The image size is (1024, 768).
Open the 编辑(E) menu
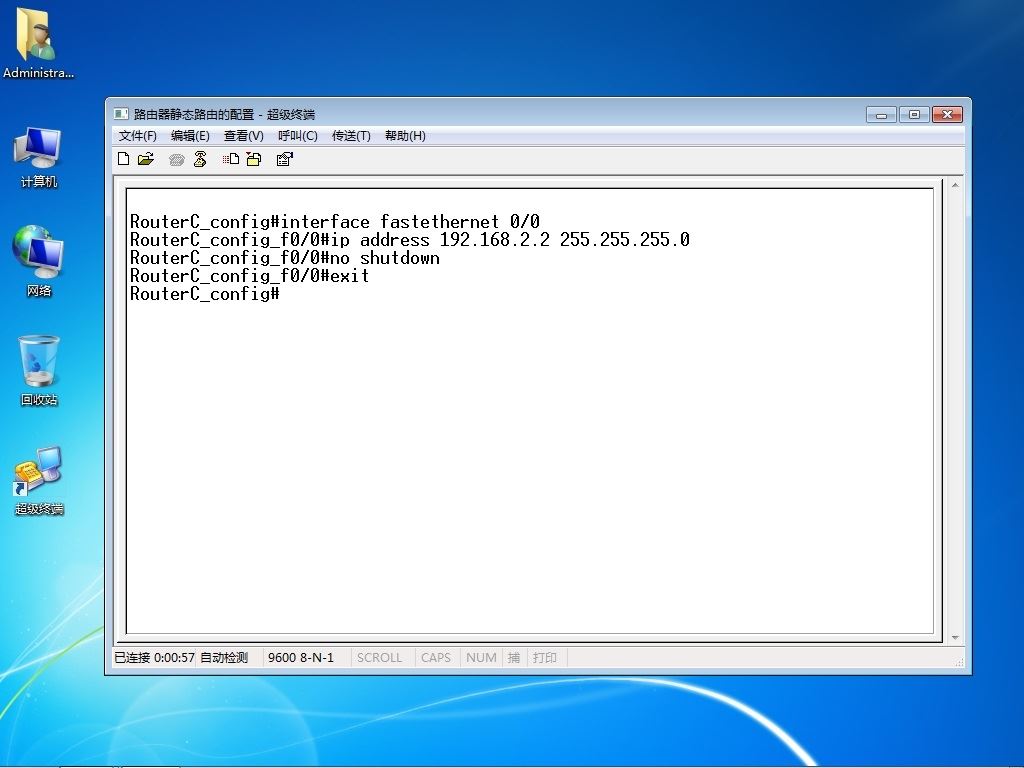click(x=190, y=136)
